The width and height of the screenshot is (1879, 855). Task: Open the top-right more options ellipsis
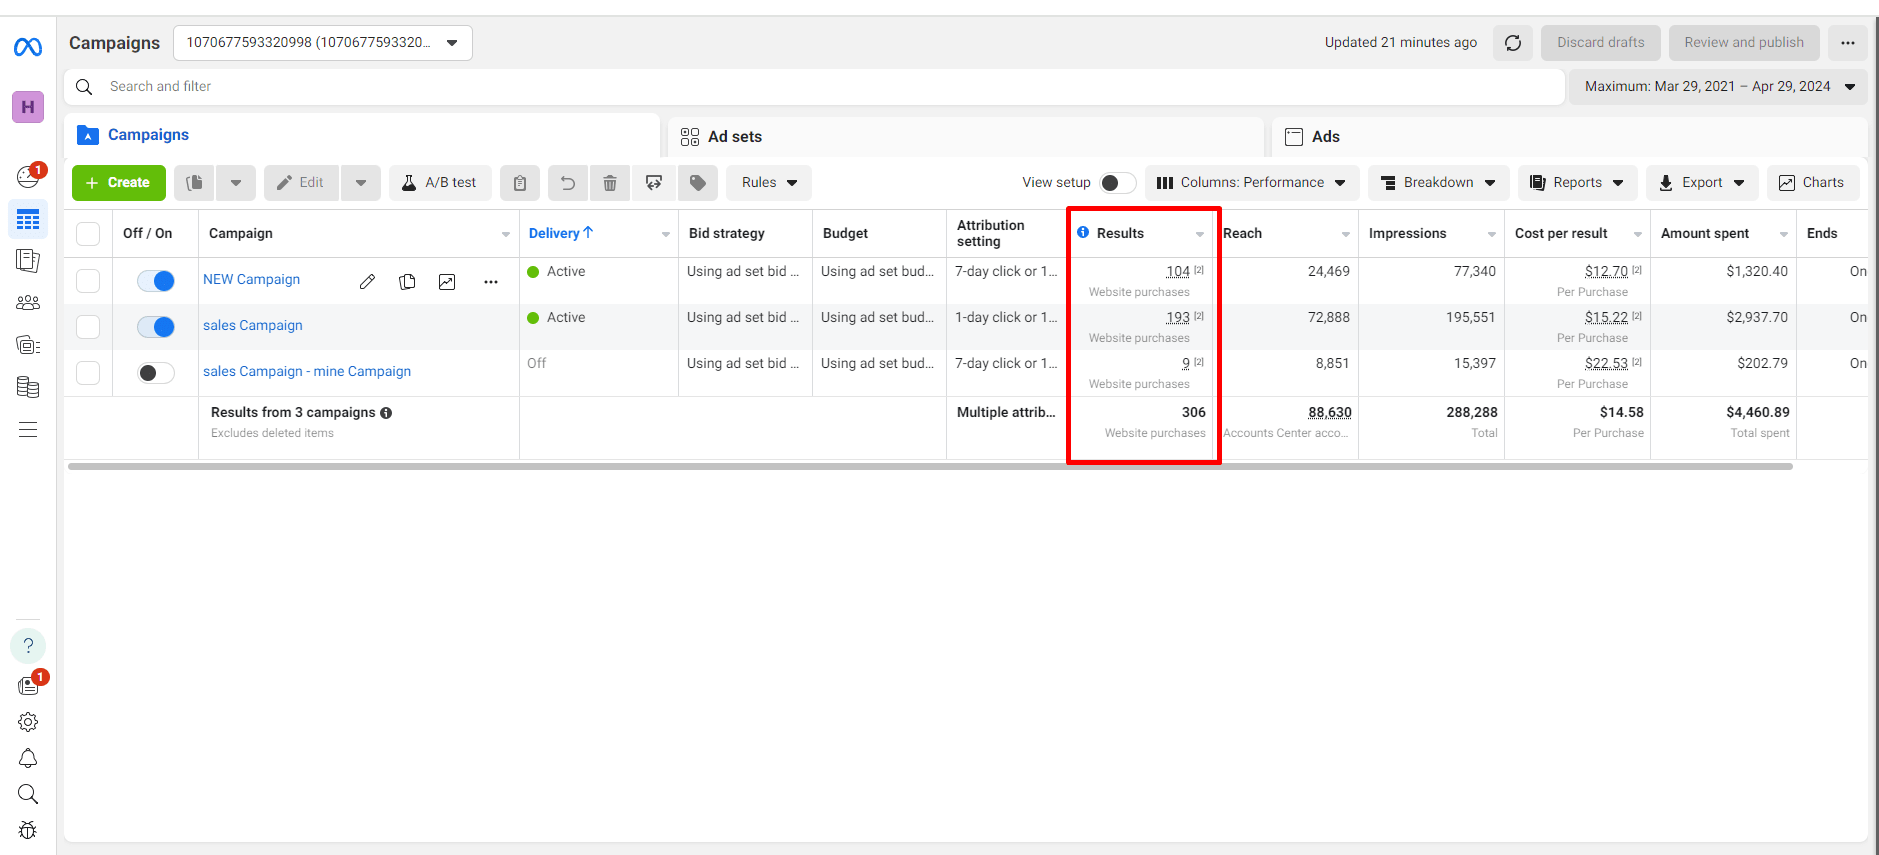tap(1848, 43)
